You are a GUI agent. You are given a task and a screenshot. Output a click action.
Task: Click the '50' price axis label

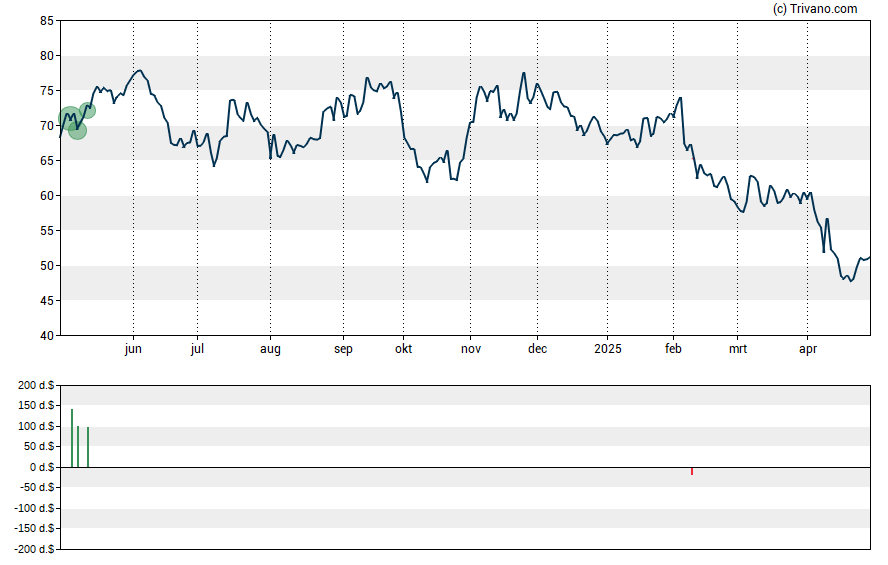pyautogui.click(x=47, y=266)
